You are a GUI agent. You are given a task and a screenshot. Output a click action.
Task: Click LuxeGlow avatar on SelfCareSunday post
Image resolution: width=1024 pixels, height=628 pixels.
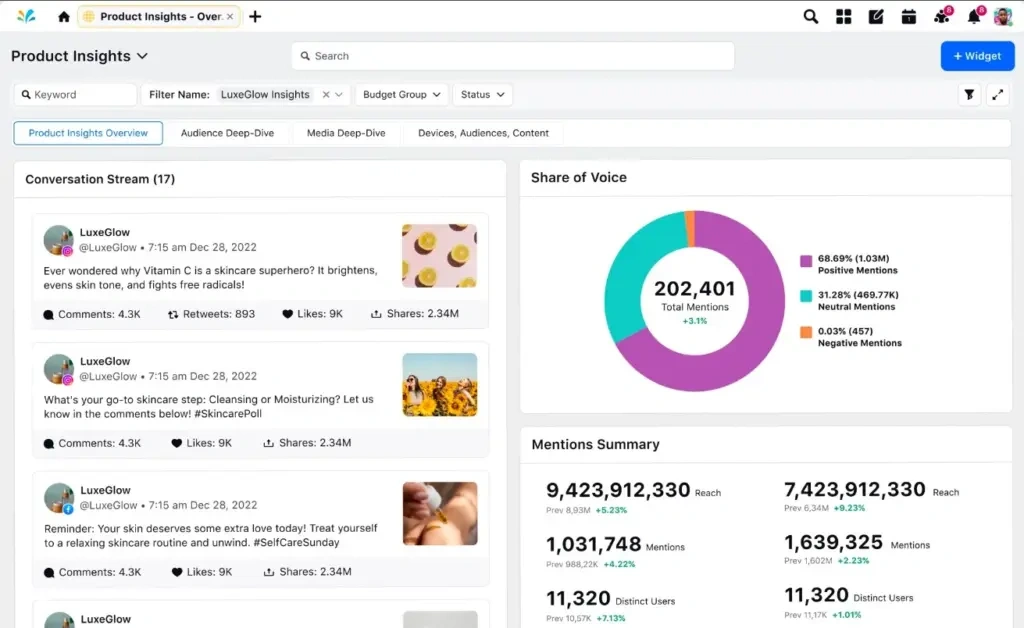point(59,498)
